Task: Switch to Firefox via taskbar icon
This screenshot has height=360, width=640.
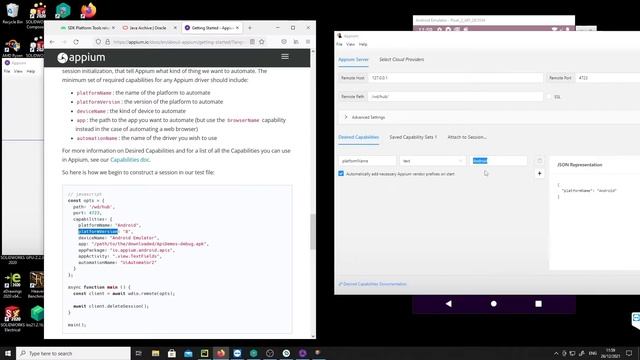Action: (x=221, y=353)
